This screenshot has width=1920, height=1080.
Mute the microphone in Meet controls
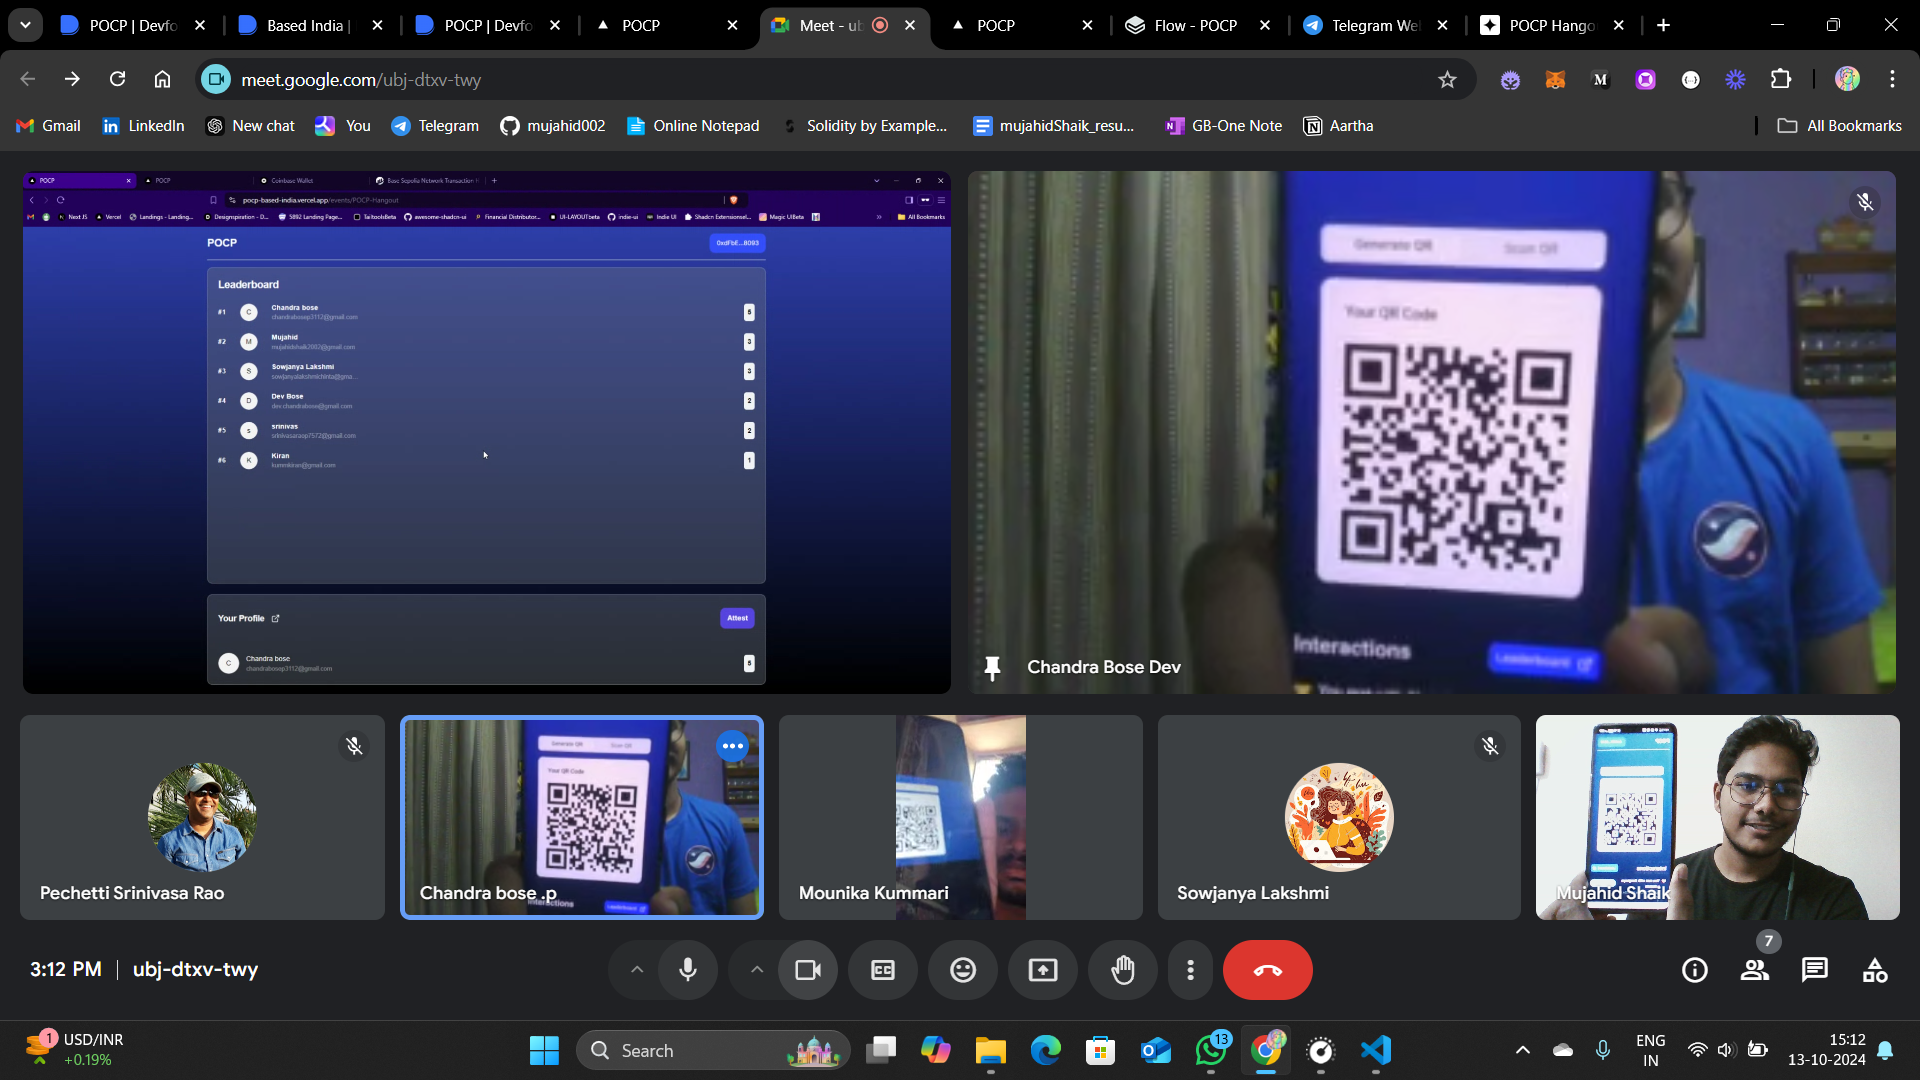[688, 970]
